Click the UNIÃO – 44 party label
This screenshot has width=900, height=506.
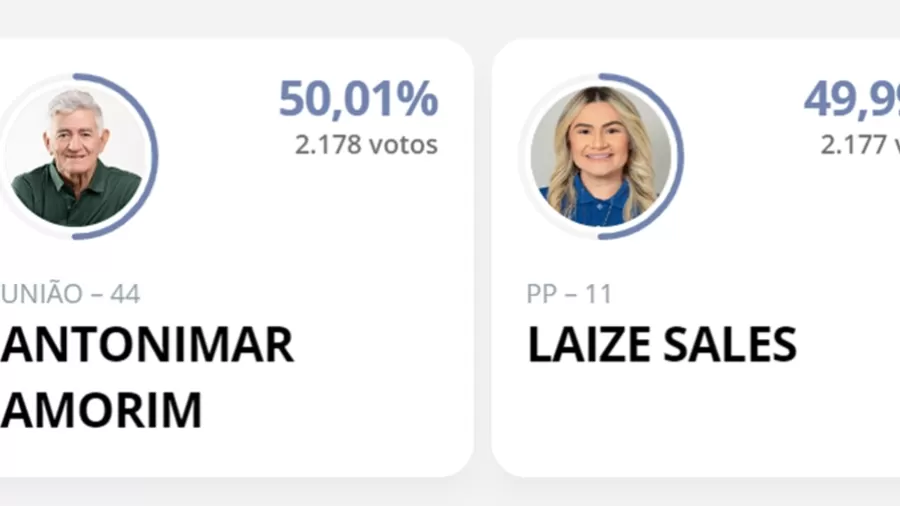(70, 294)
